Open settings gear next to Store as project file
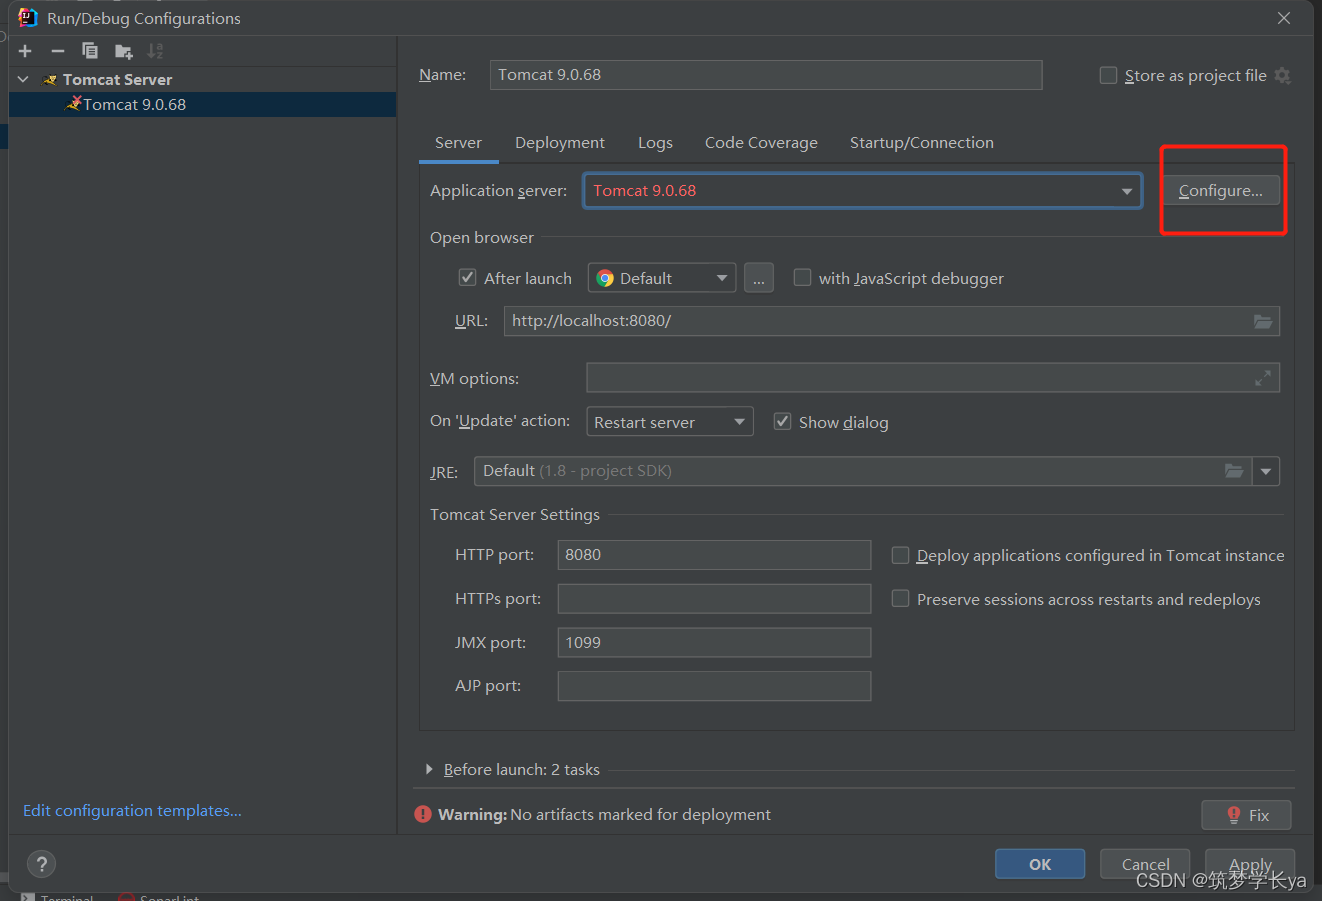 click(1282, 76)
